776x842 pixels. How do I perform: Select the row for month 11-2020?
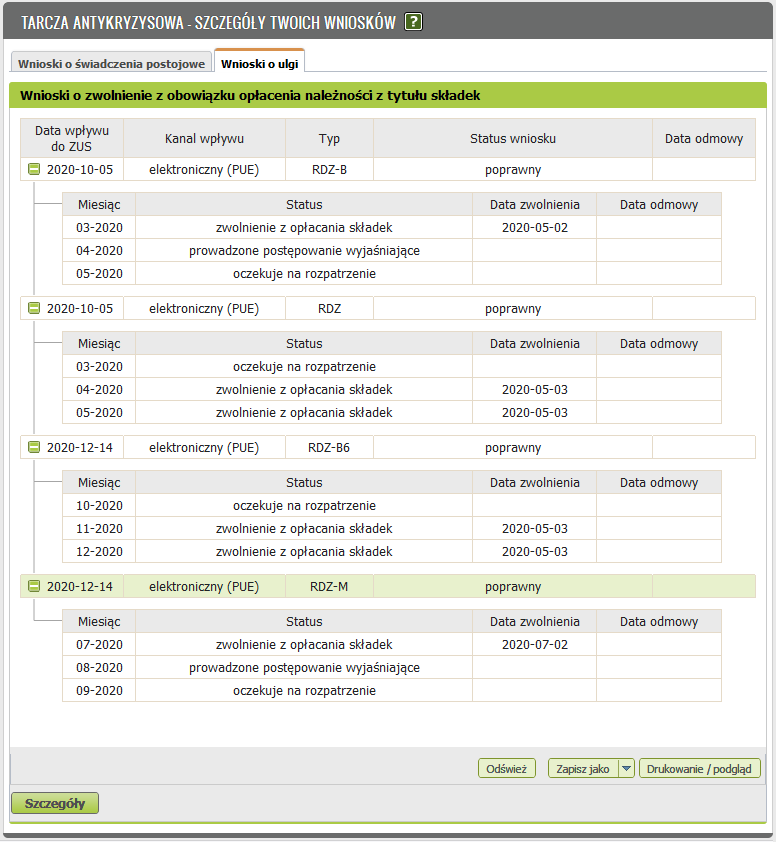(391, 528)
